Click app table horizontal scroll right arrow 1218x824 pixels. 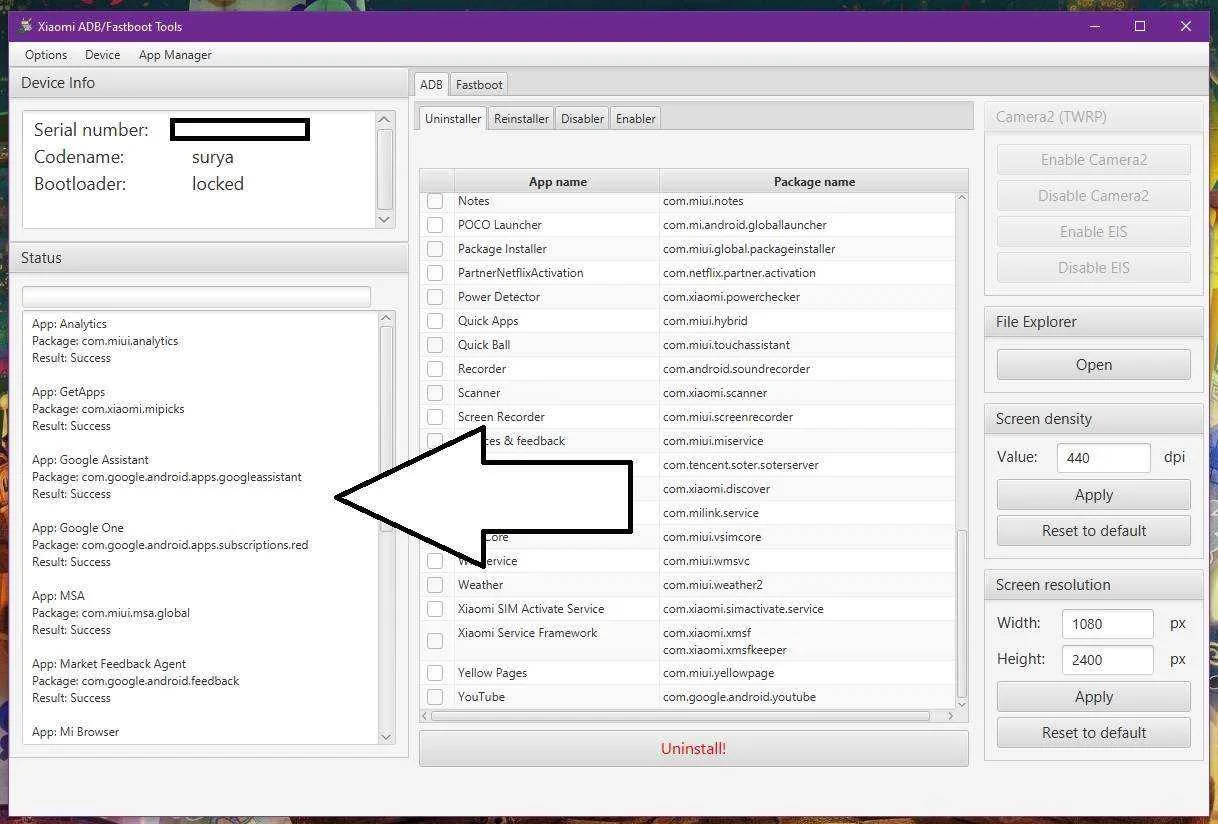pos(950,716)
